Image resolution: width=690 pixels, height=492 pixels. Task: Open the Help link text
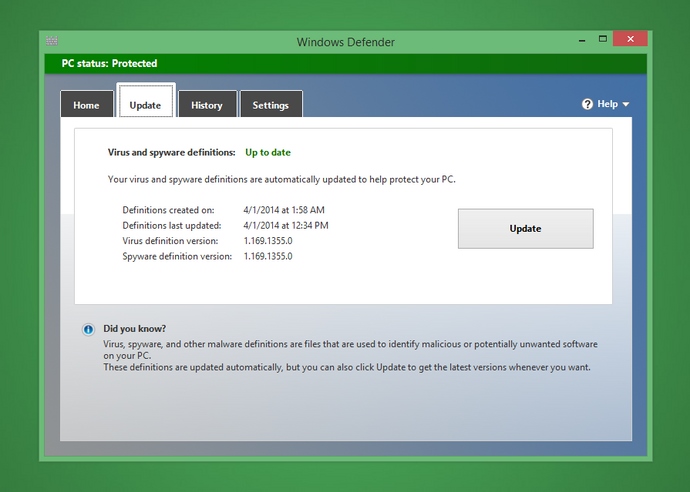[x=607, y=104]
